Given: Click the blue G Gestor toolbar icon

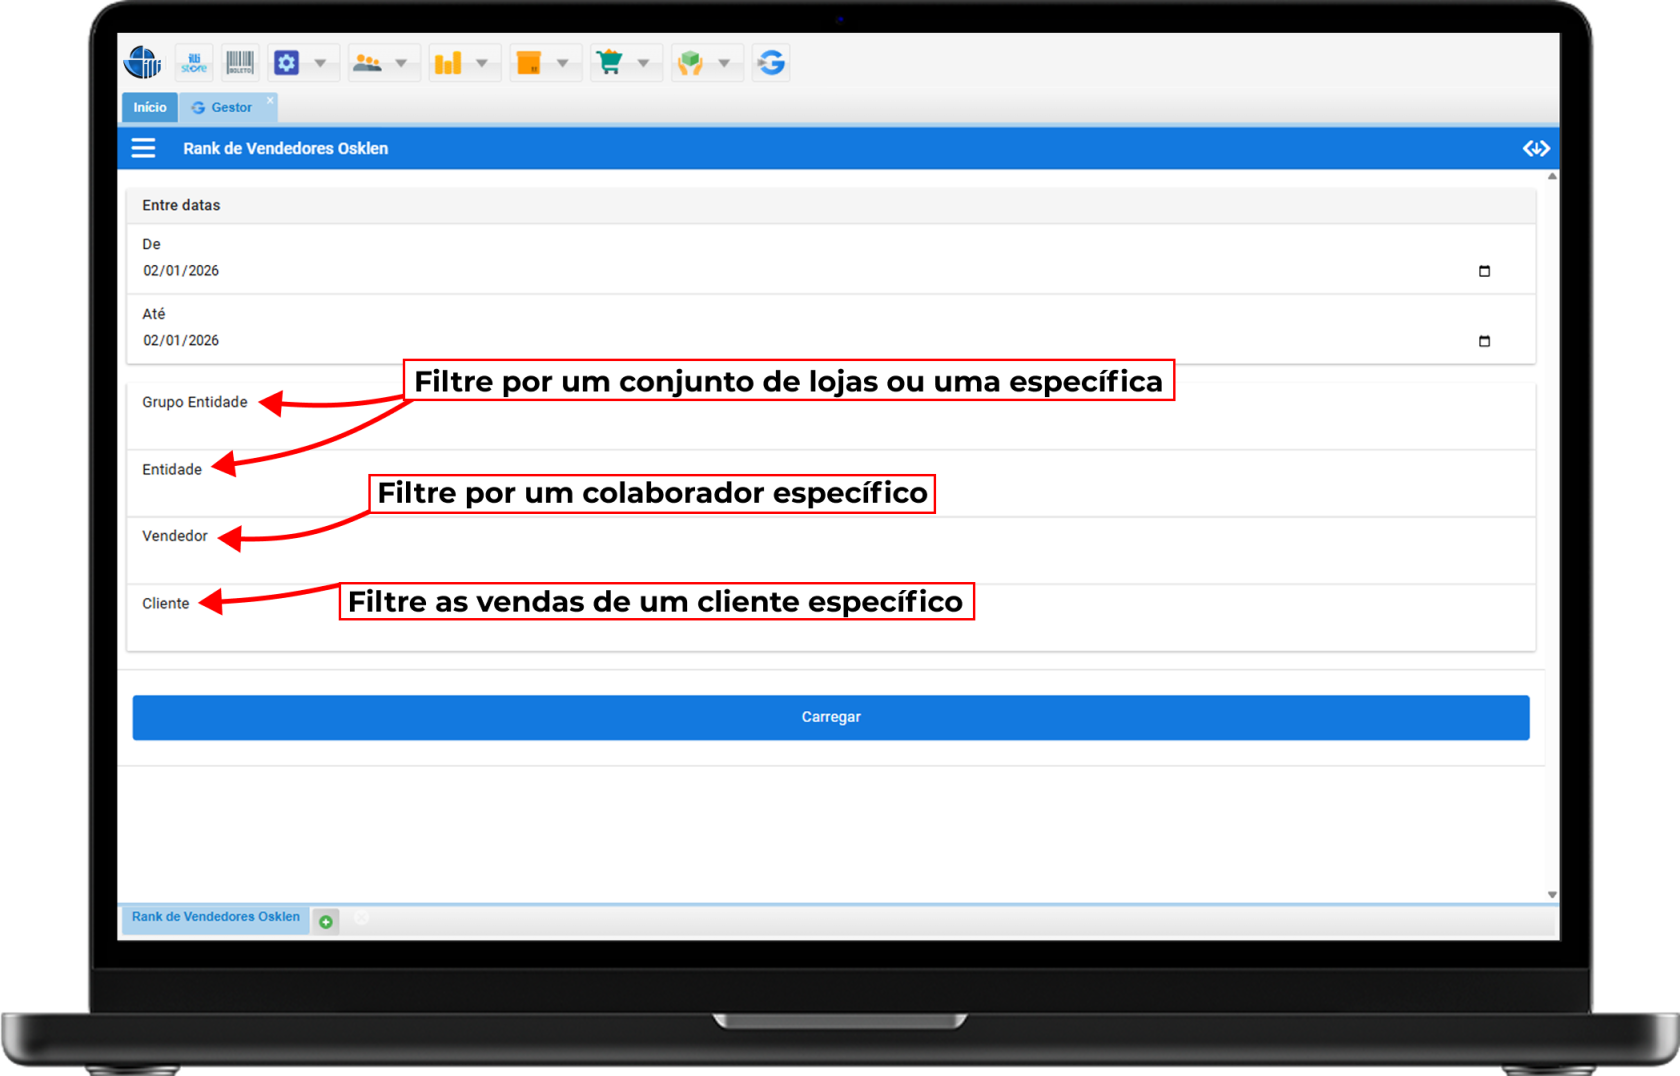Looking at the screenshot, I should [771, 63].
